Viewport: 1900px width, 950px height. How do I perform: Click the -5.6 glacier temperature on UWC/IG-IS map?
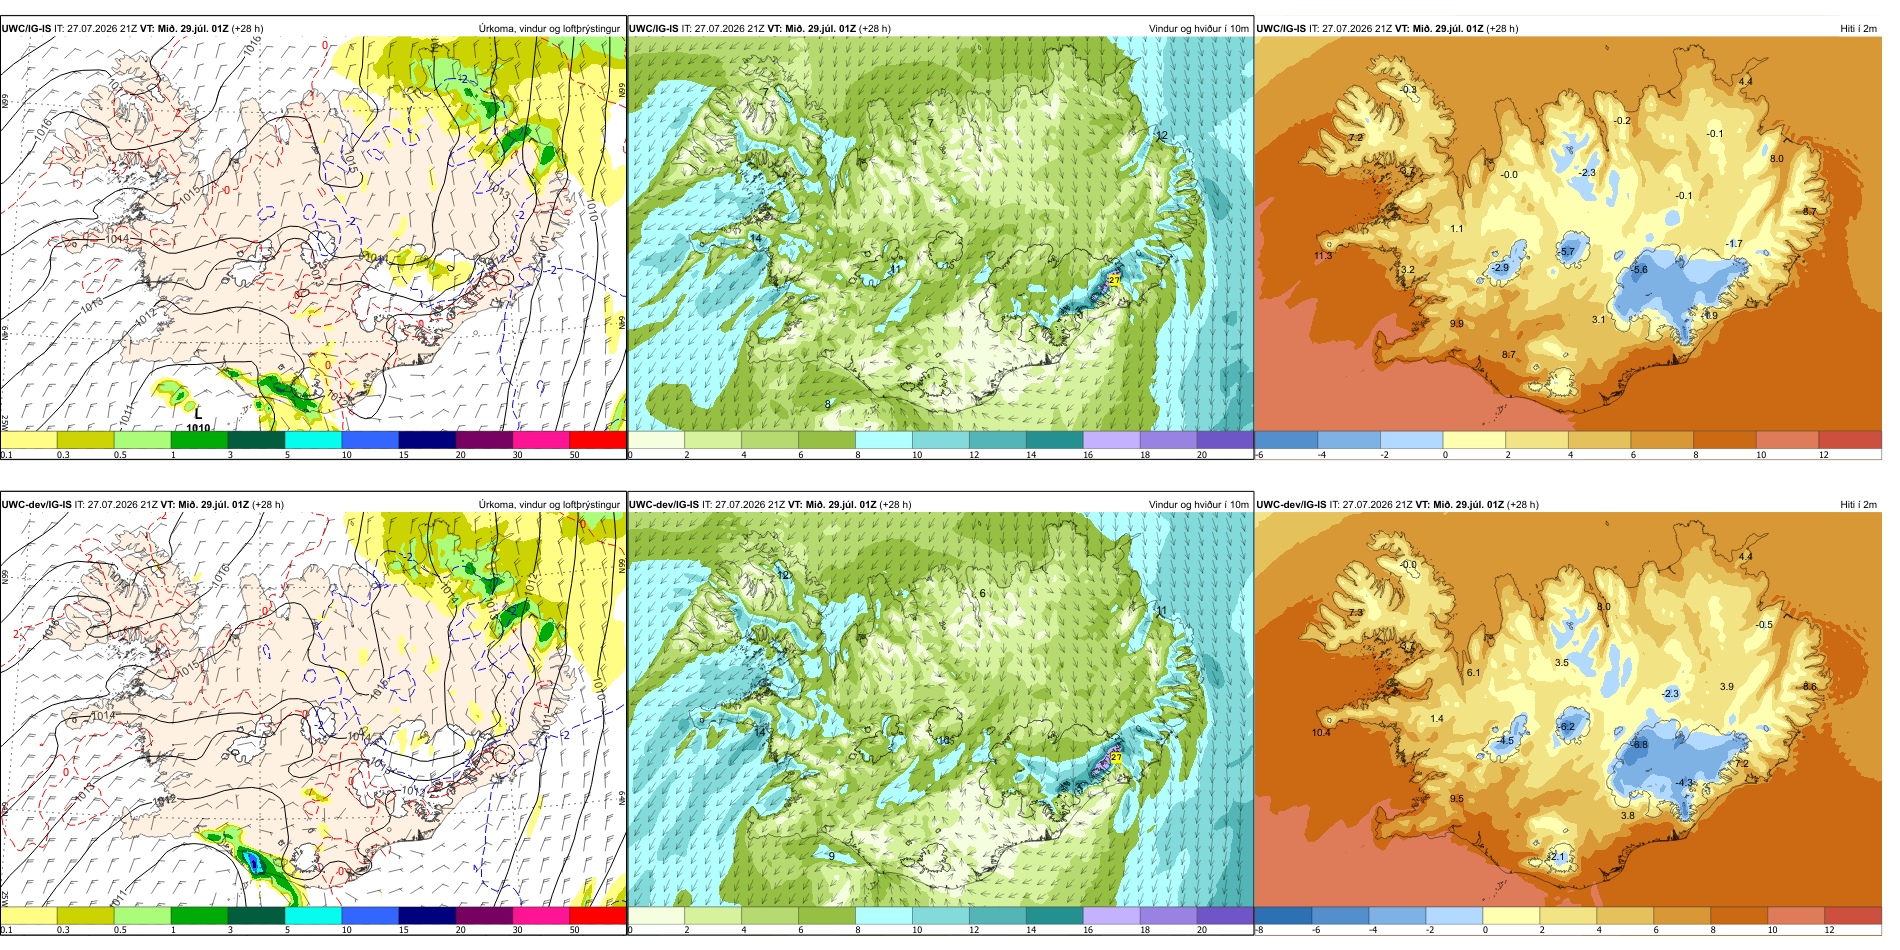tap(1639, 270)
